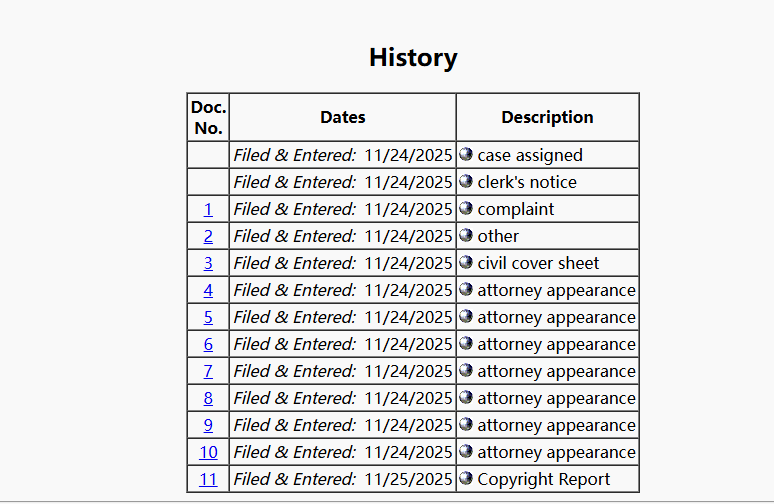Click the Description column header
Image resolution: width=774 pixels, height=504 pixels.
(547, 118)
